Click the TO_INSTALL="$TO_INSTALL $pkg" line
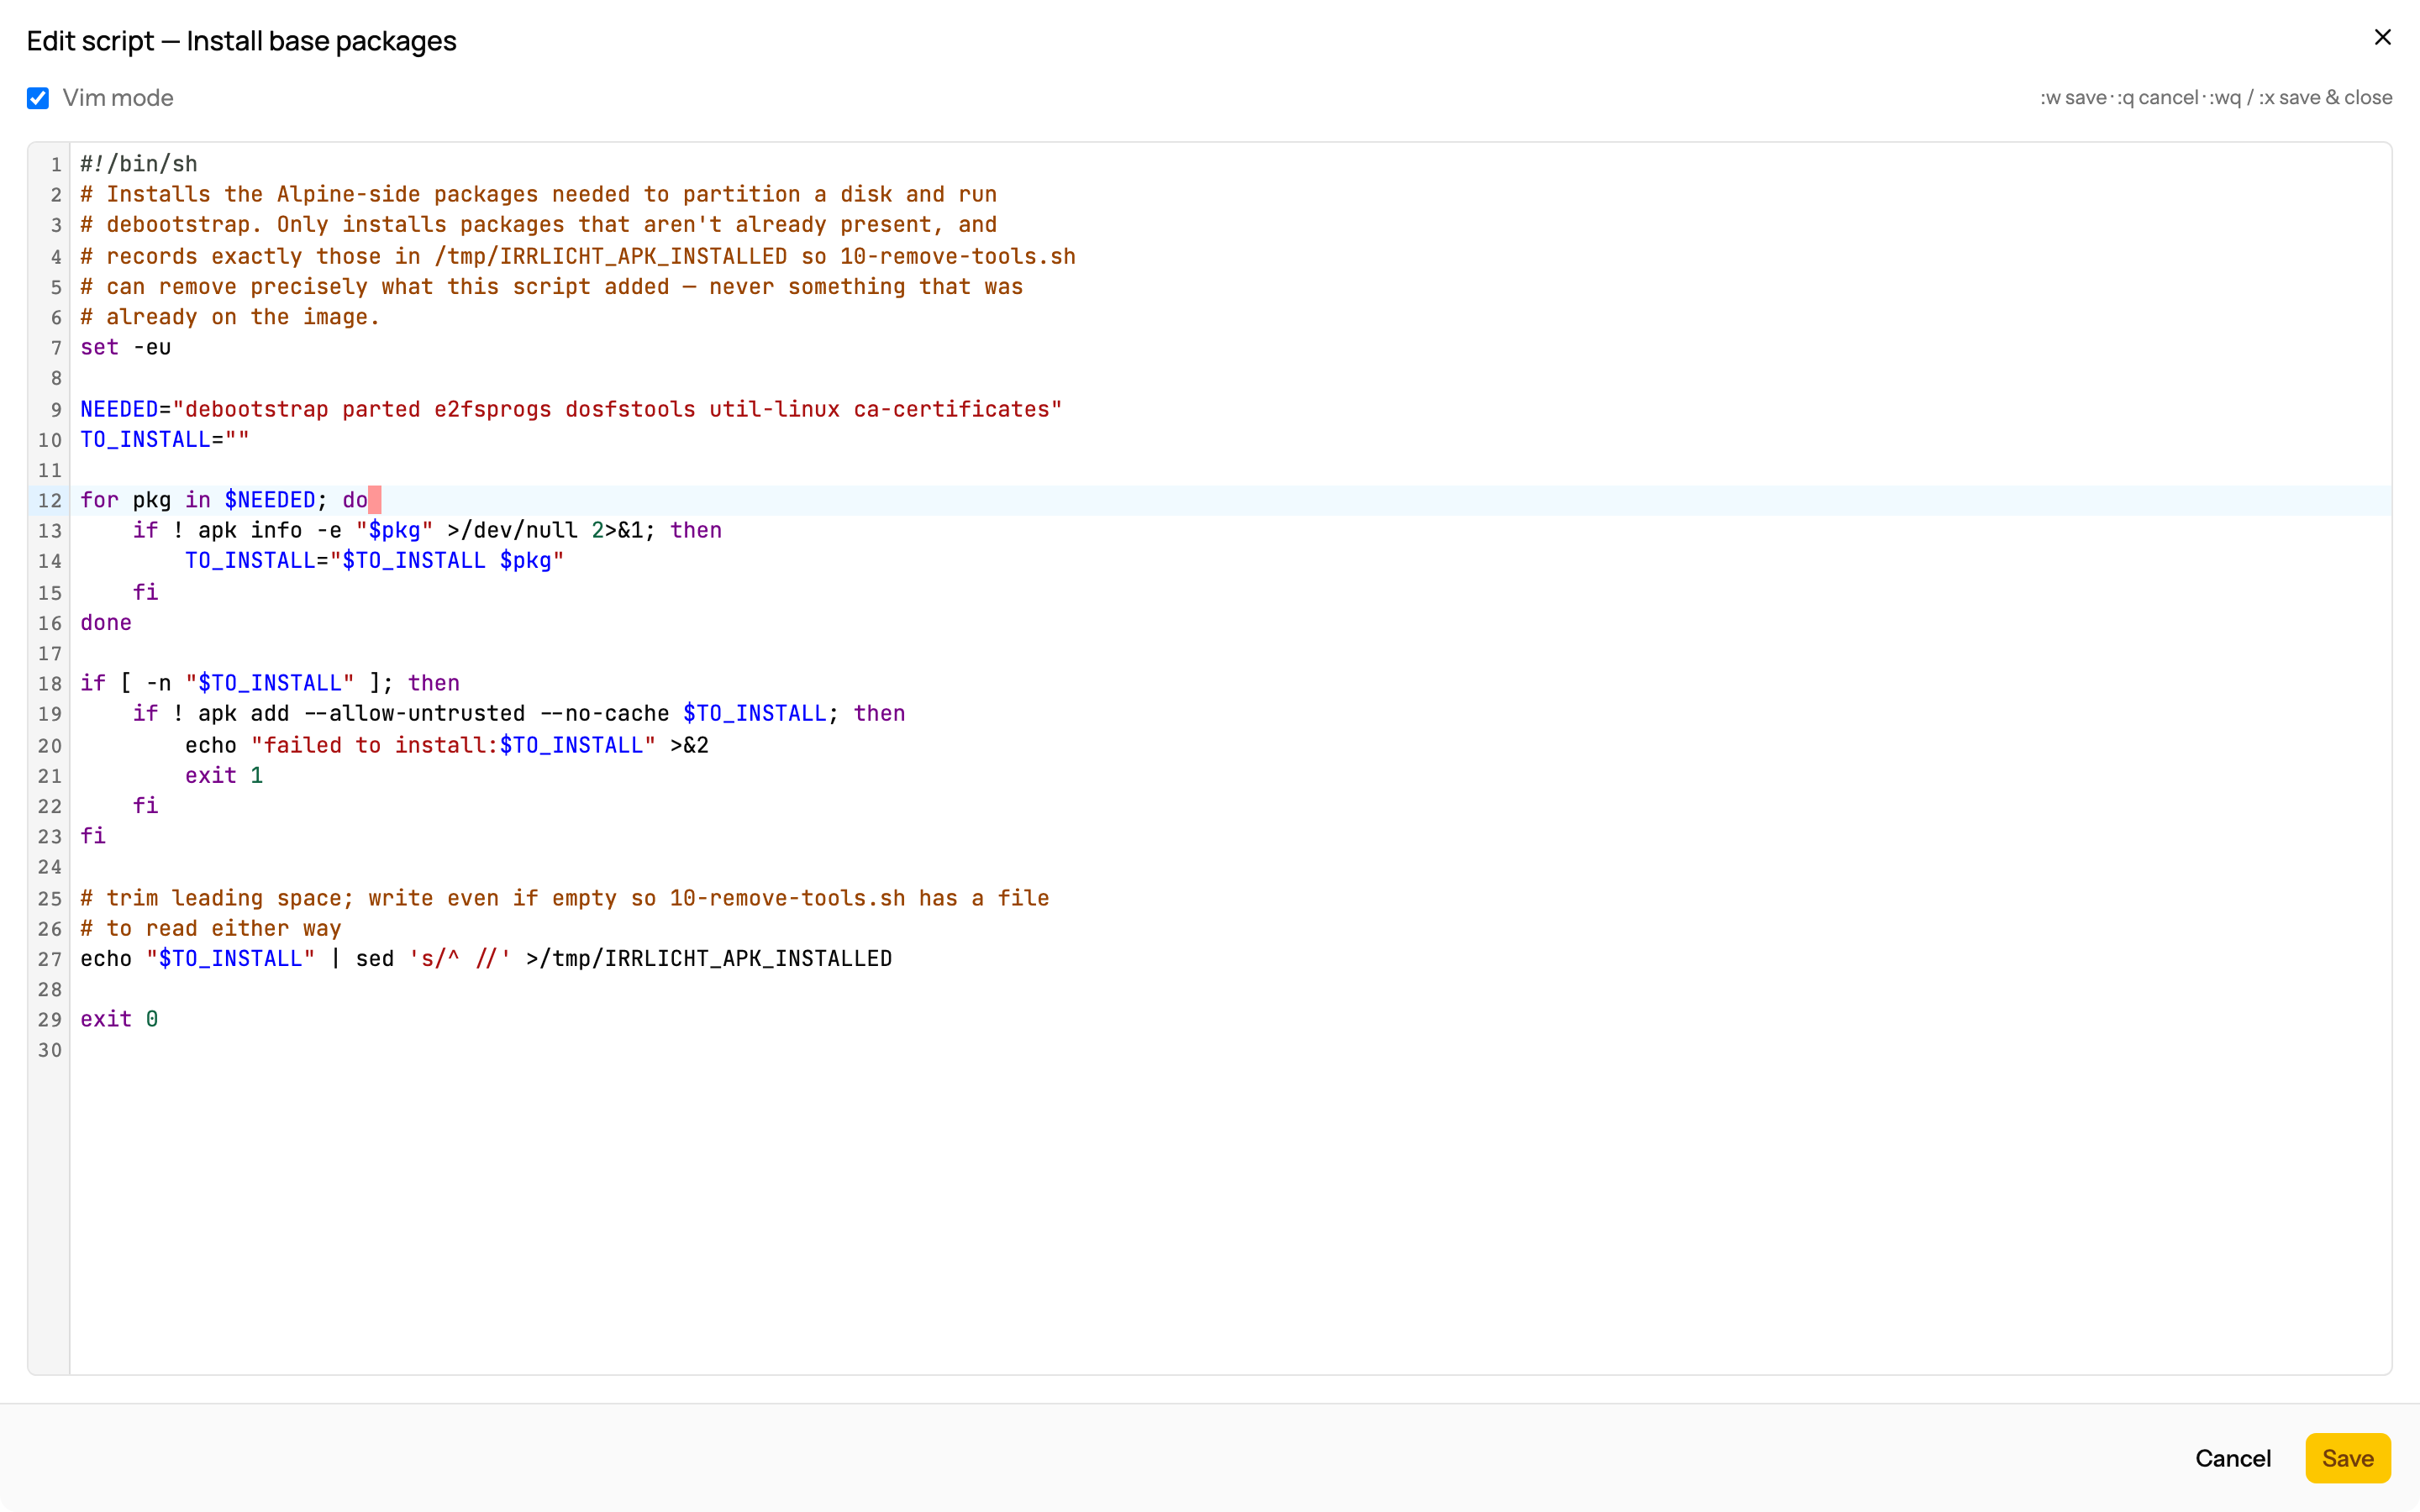 tap(375, 560)
